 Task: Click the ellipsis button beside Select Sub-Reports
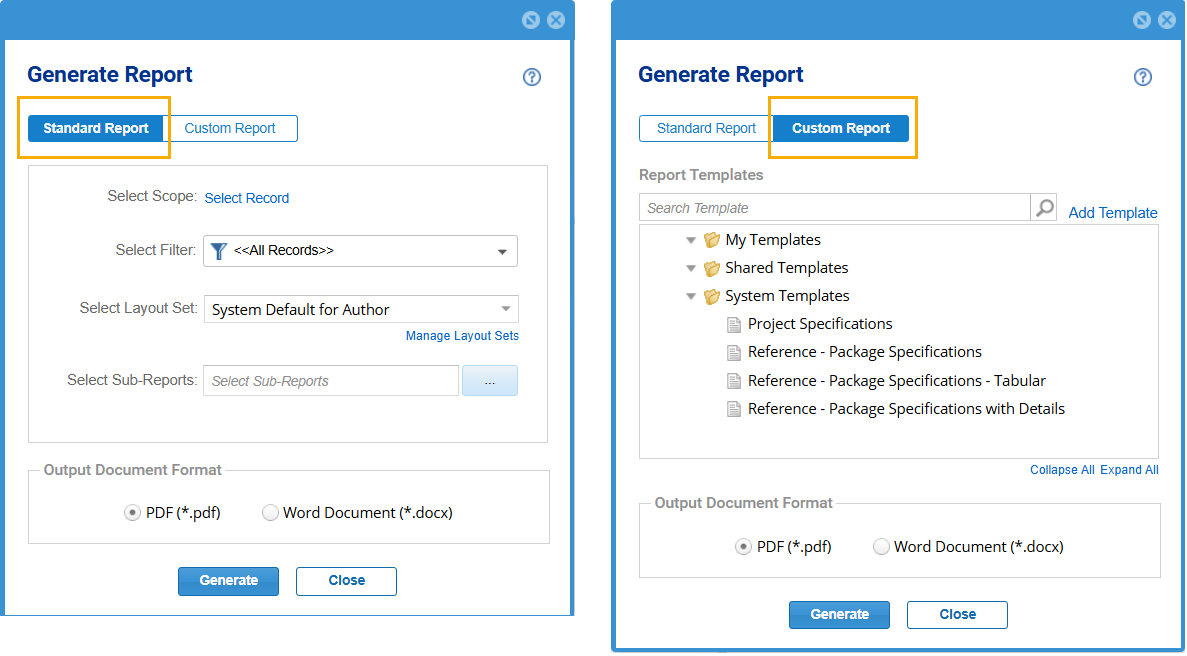(489, 381)
